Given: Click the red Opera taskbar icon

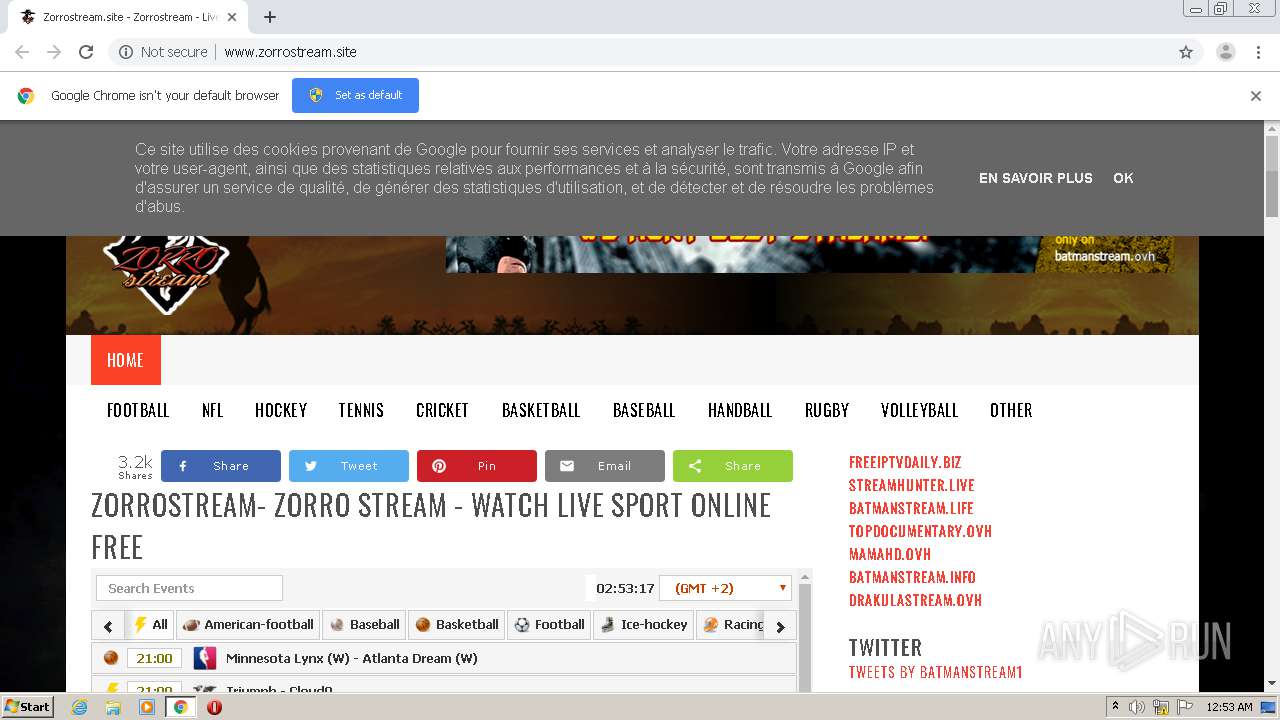Looking at the screenshot, I should [x=214, y=706].
